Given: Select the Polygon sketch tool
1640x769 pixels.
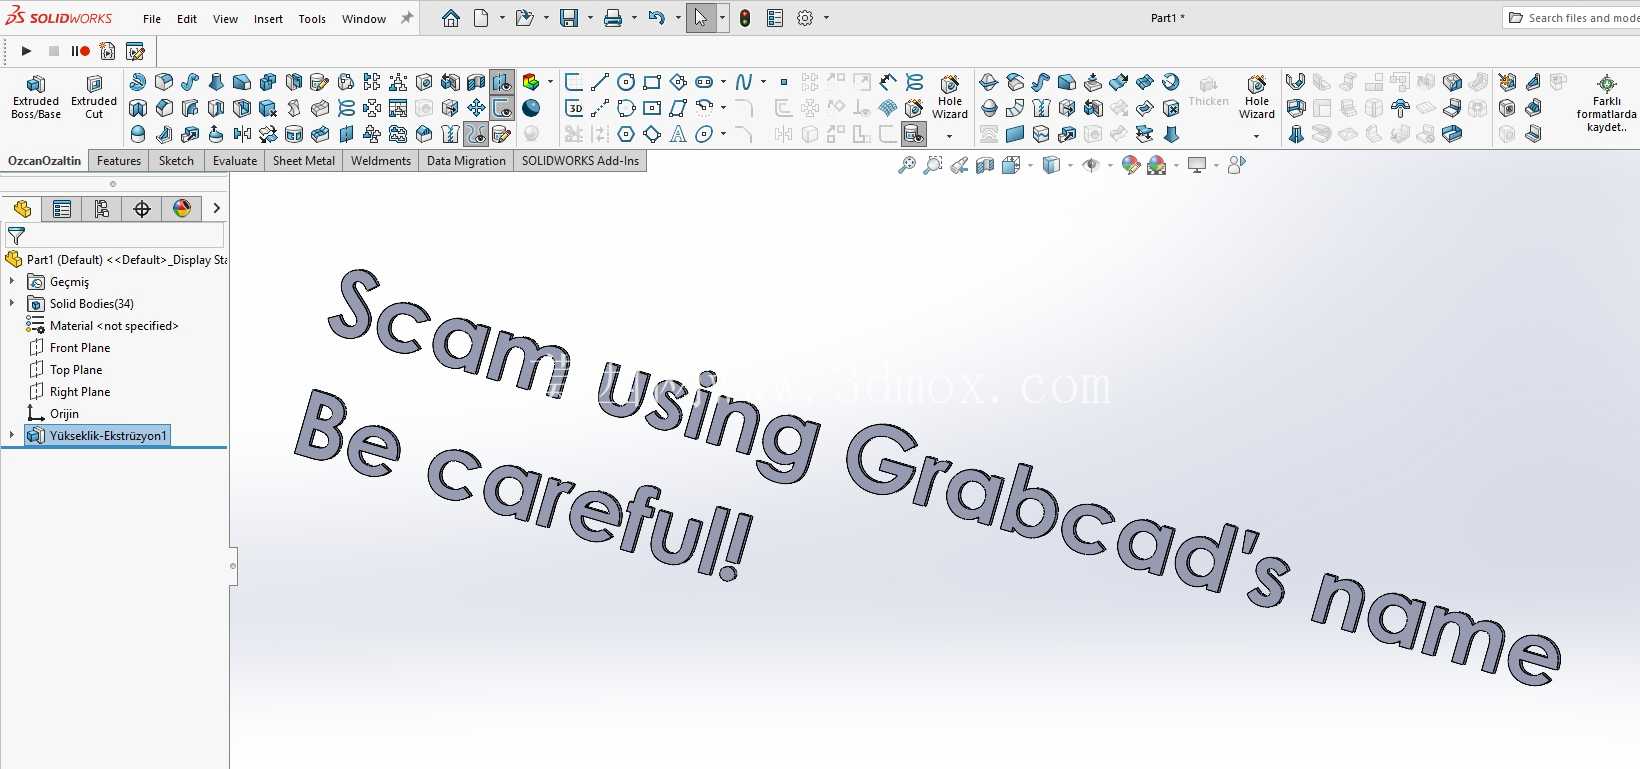Looking at the screenshot, I should coord(626,134).
